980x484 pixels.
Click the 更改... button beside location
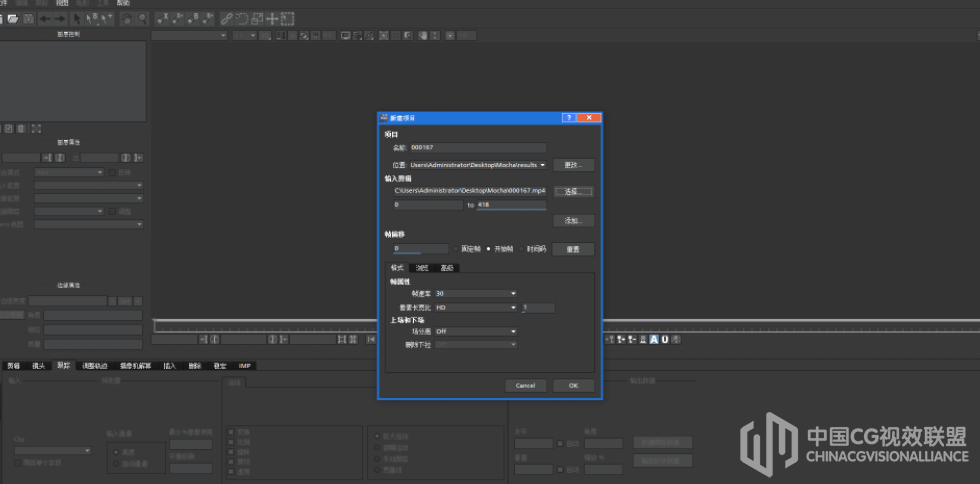coord(573,165)
